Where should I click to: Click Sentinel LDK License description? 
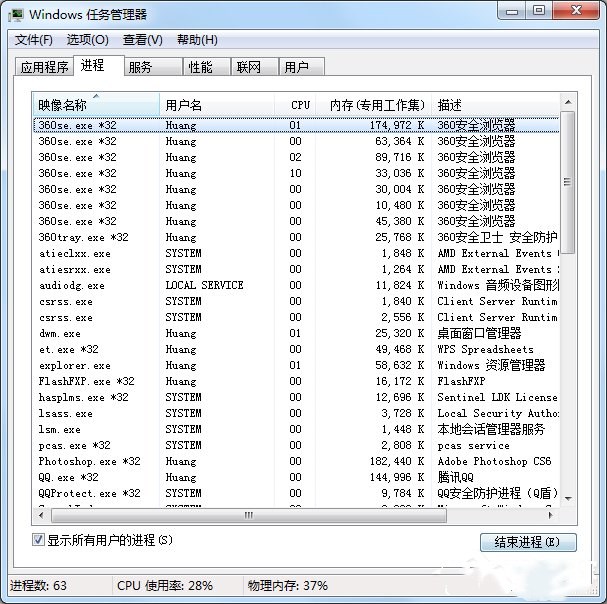click(497, 397)
